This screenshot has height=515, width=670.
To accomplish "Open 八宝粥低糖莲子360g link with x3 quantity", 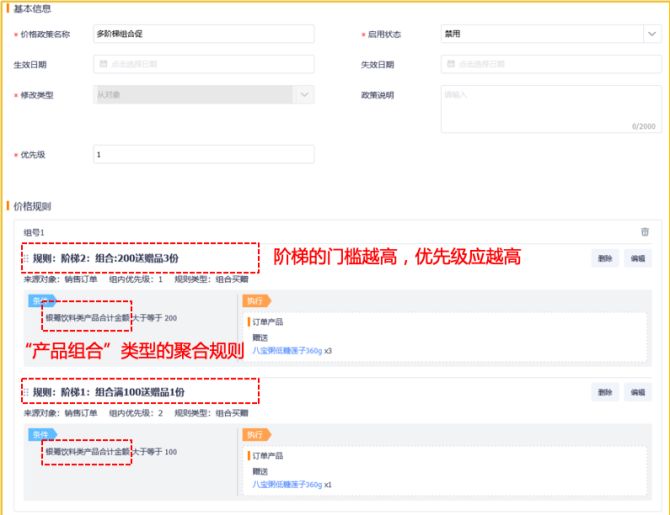I will pyautogui.click(x=286, y=350).
